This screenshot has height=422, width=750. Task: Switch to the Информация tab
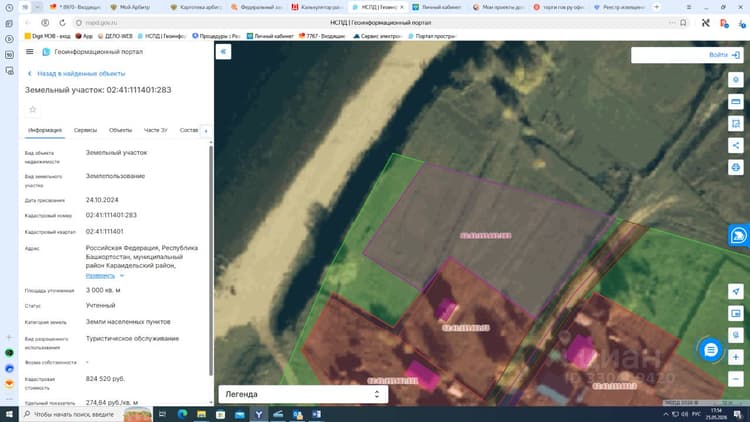[45, 130]
